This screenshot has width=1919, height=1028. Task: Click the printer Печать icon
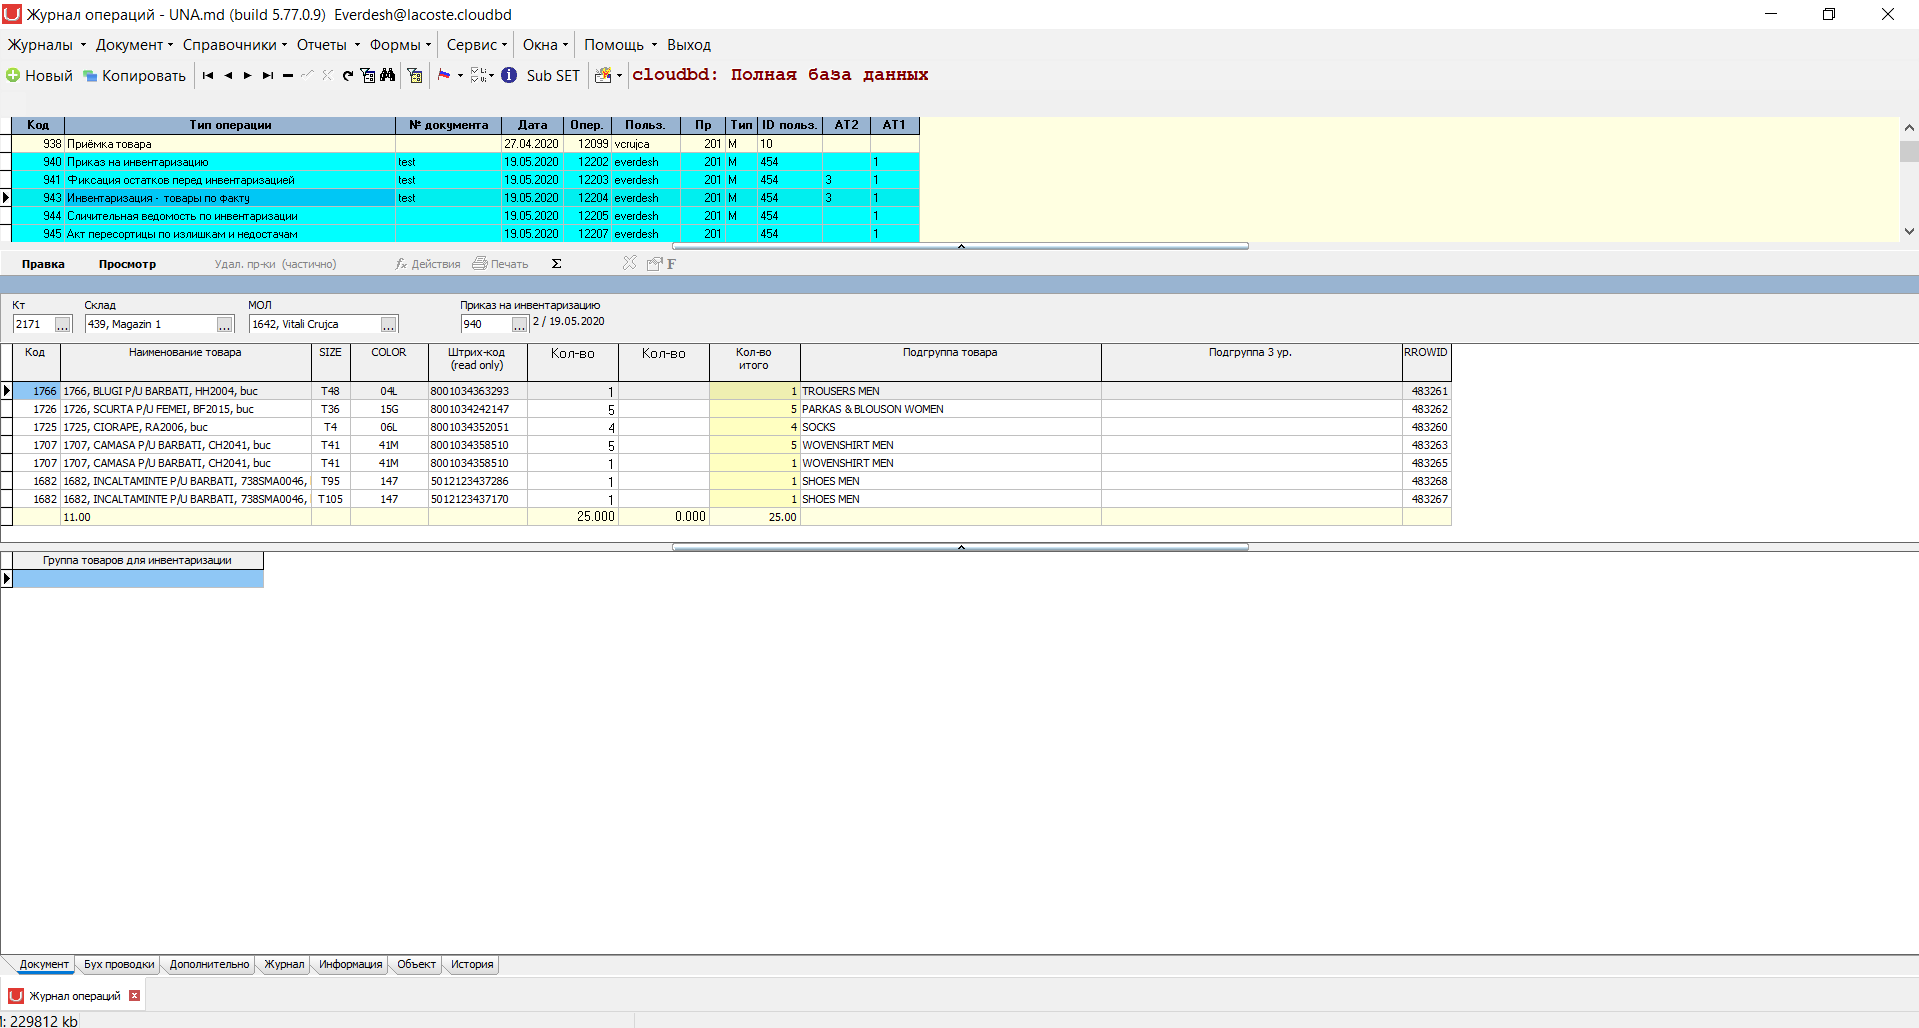pos(480,264)
